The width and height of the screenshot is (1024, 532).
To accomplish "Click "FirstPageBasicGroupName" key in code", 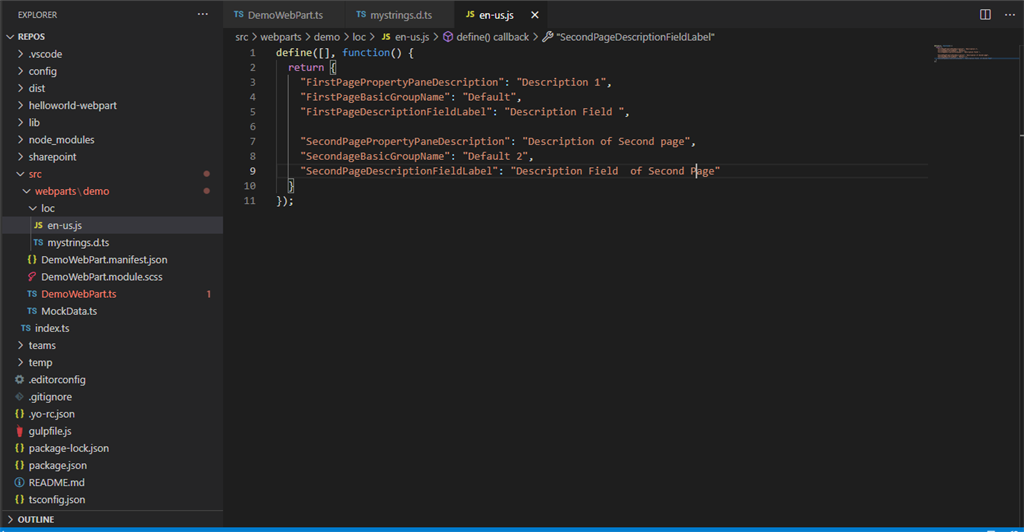I will click(x=375, y=97).
